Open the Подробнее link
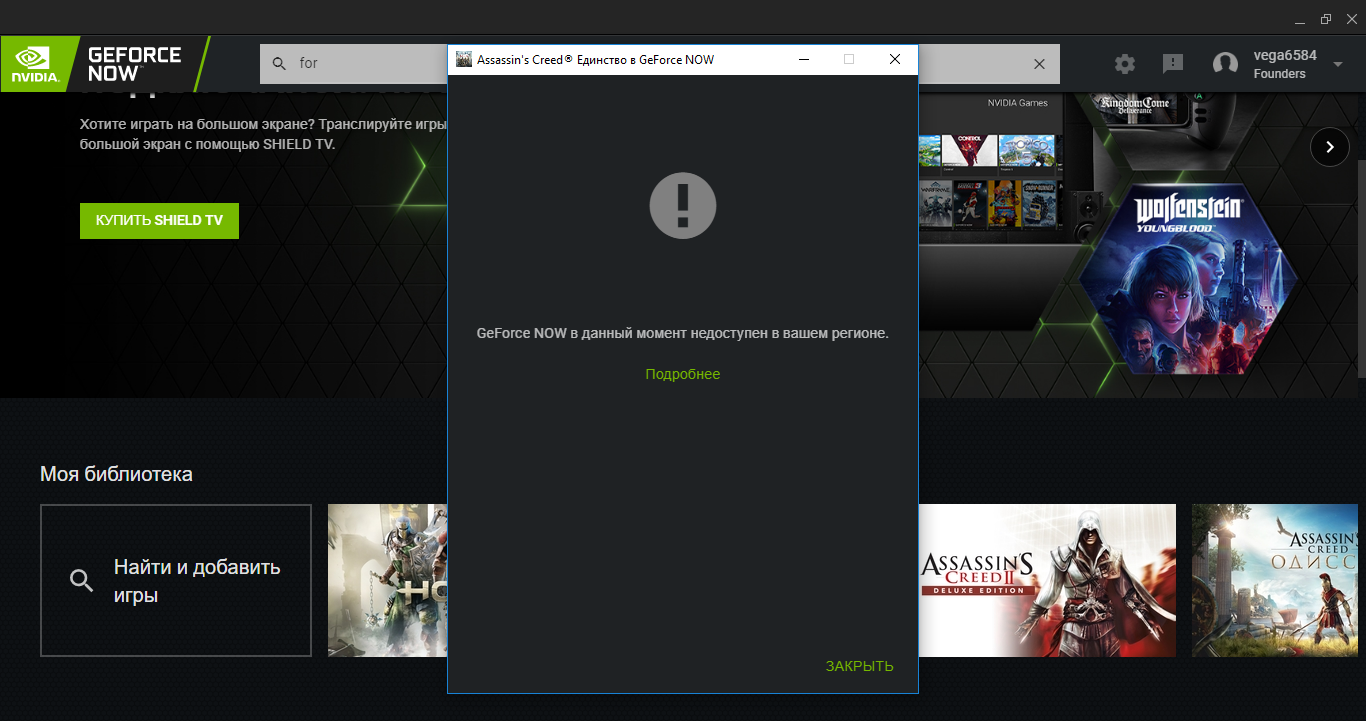The image size is (1366, 721). 682,374
